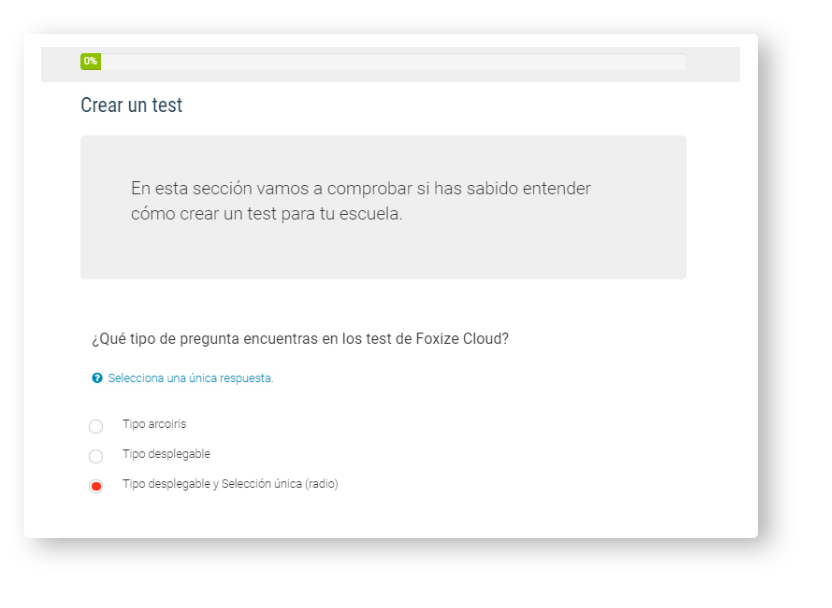
Task: Click the words 'Foxize Cloud?' in the question
Action: coord(462,338)
